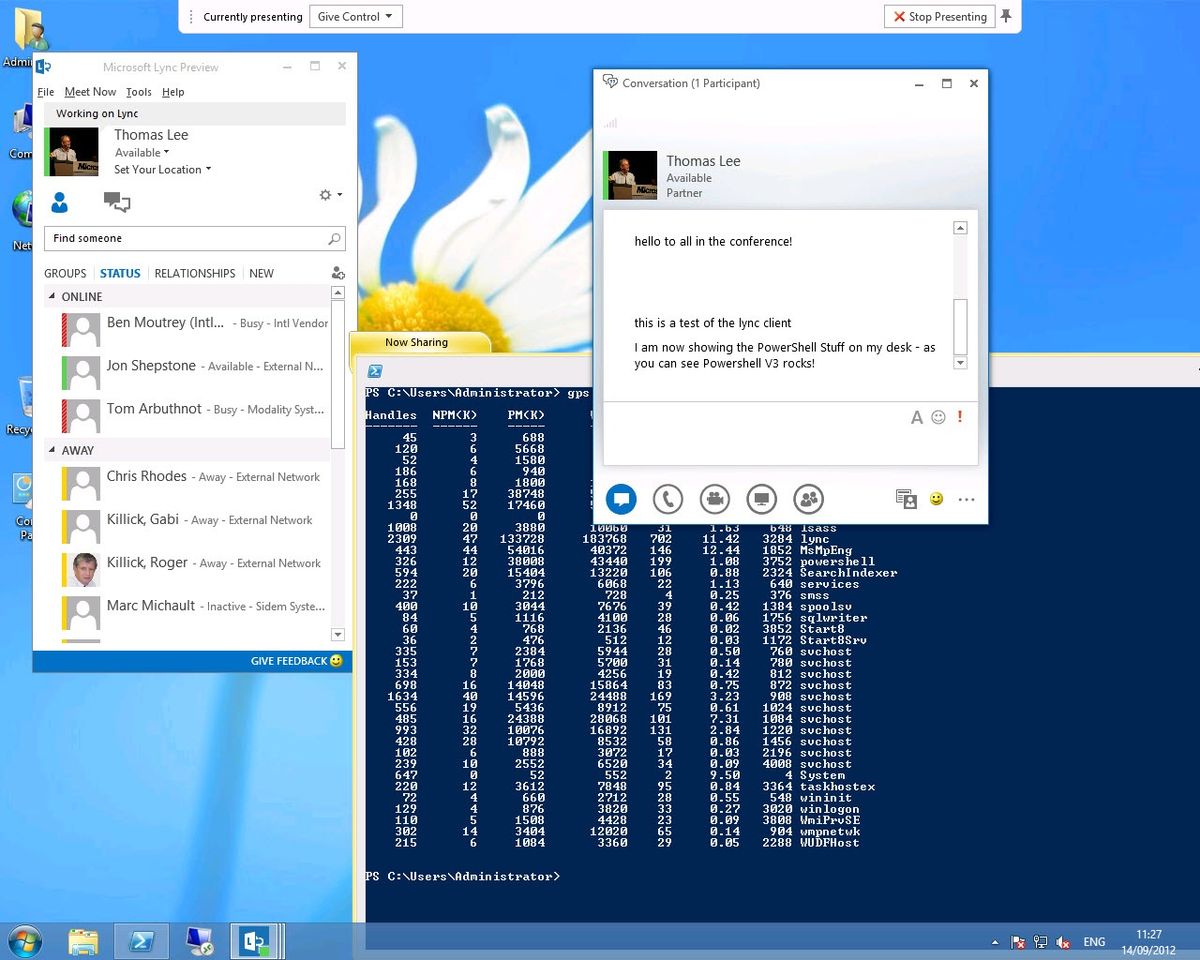Expand the Set Your Location dropdown
The image size is (1200, 960).
point(162,169)
